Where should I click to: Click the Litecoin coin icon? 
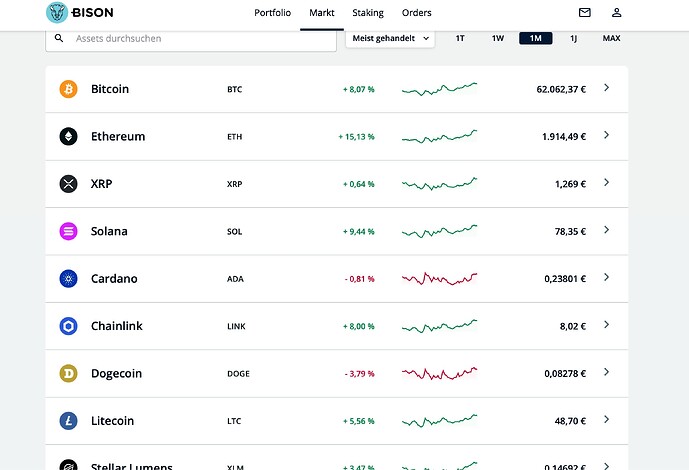pos(69,421)
